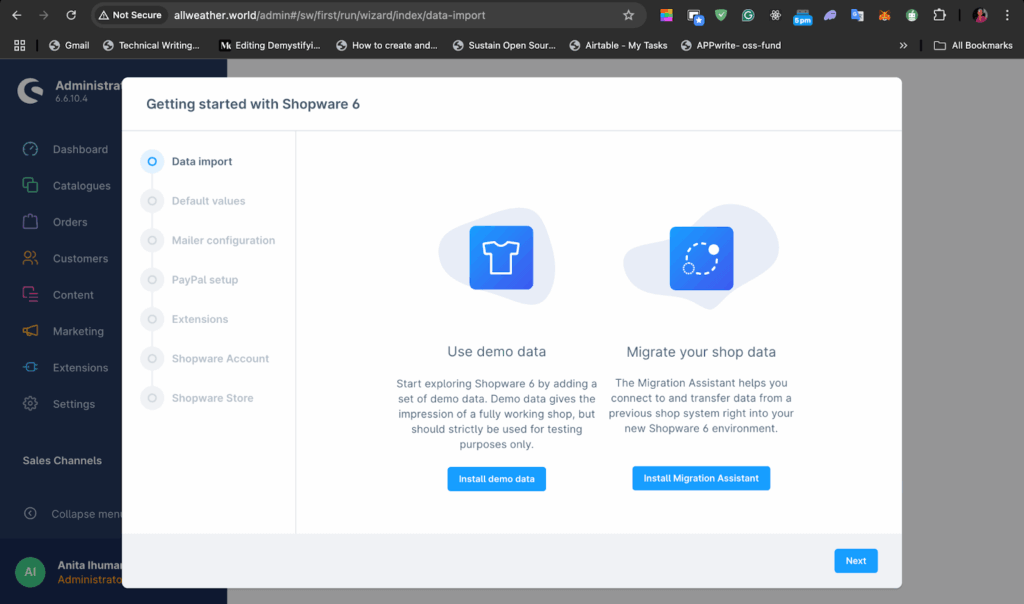The image size is (1024, 604).
Task: Open the Technical Writing bookmark
Action: coord(152,45)
